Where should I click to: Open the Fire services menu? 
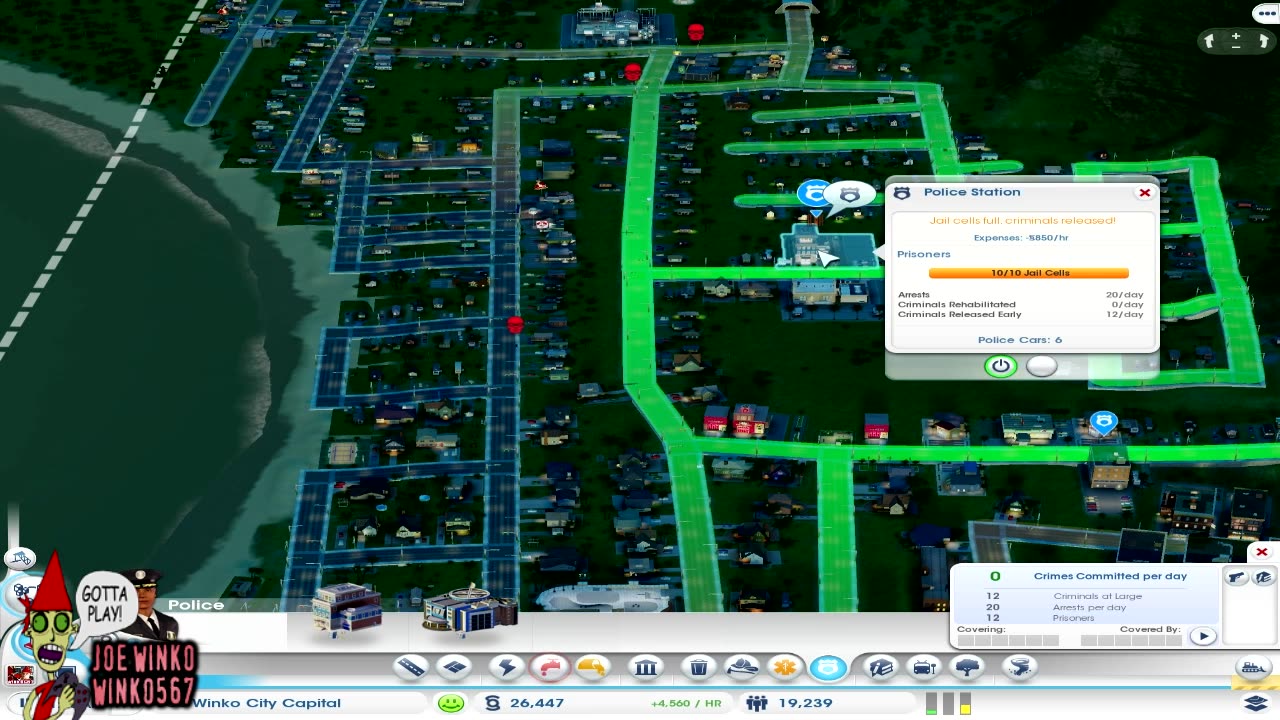742,667
